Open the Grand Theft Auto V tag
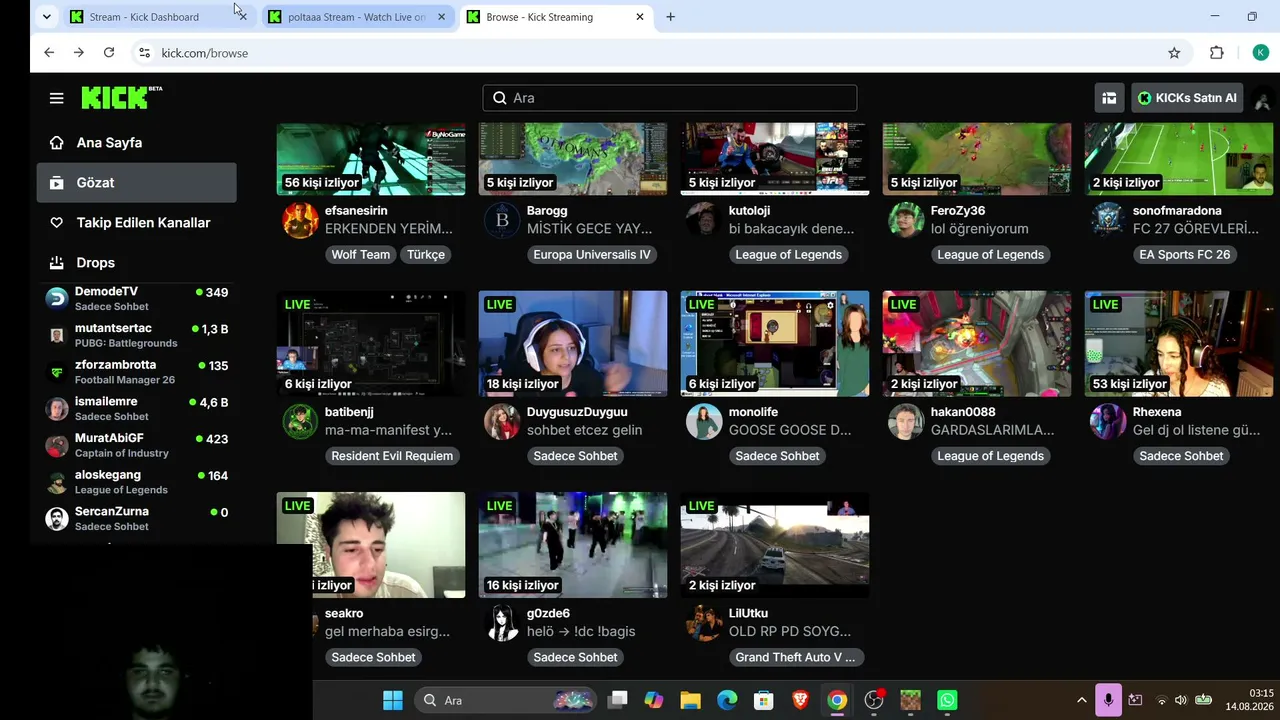The image size is (1280, 720). tap(795, 657)
